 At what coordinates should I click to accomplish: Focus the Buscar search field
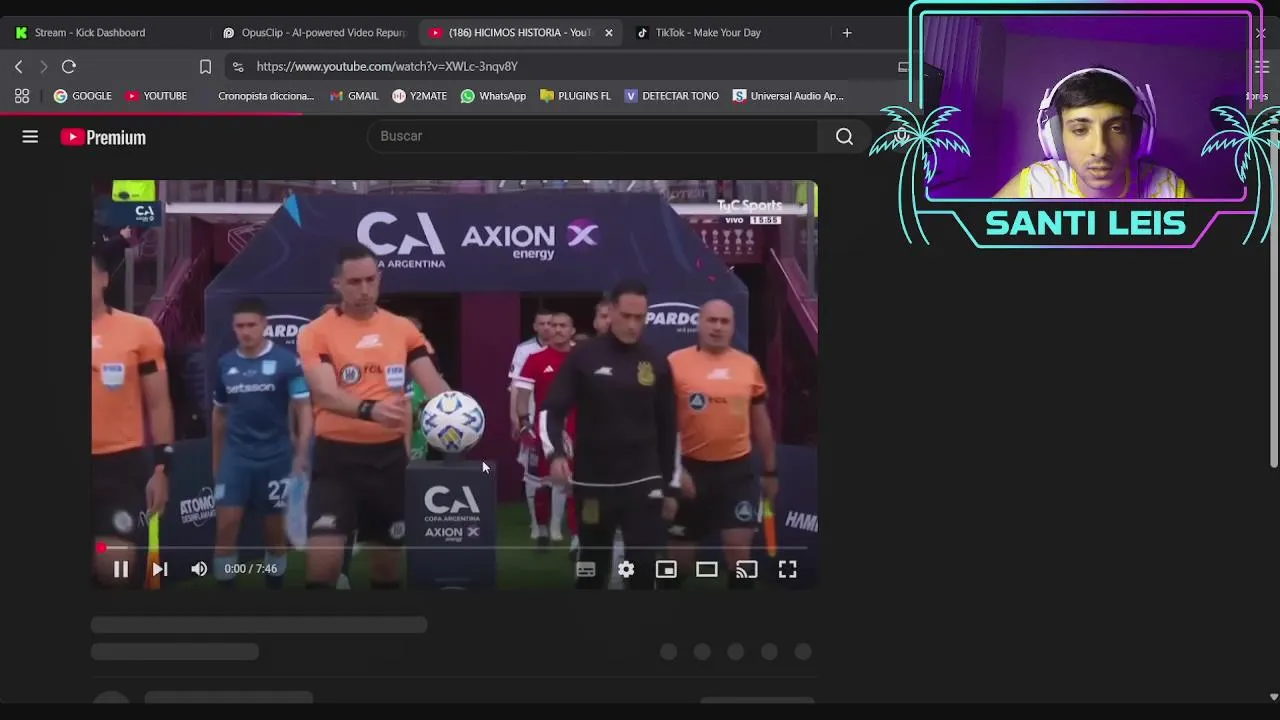593,136
